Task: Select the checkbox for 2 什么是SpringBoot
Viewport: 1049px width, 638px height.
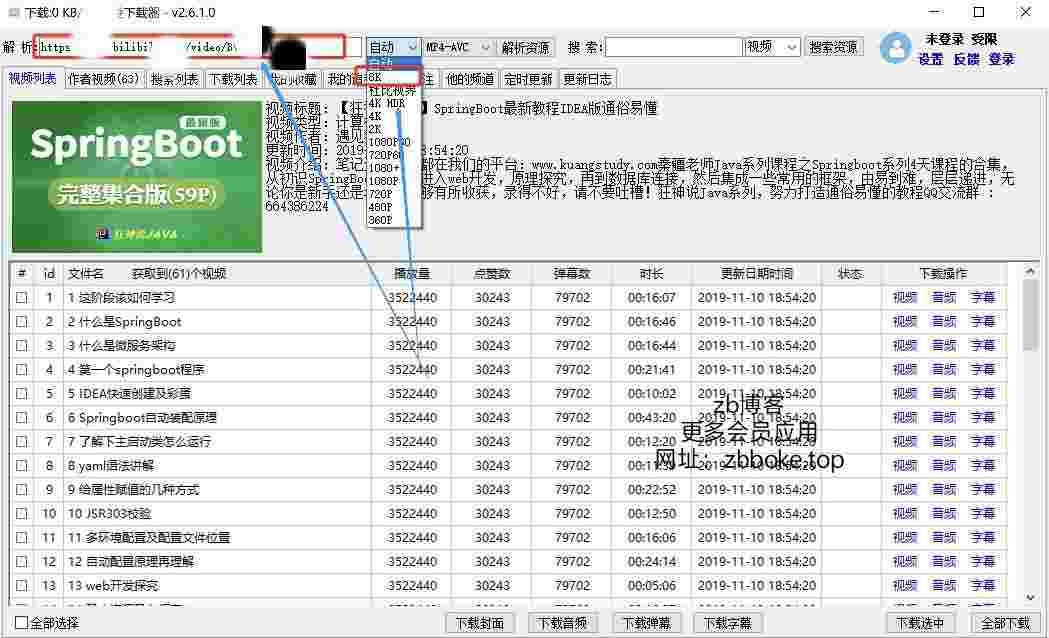Action: point(22,322)
